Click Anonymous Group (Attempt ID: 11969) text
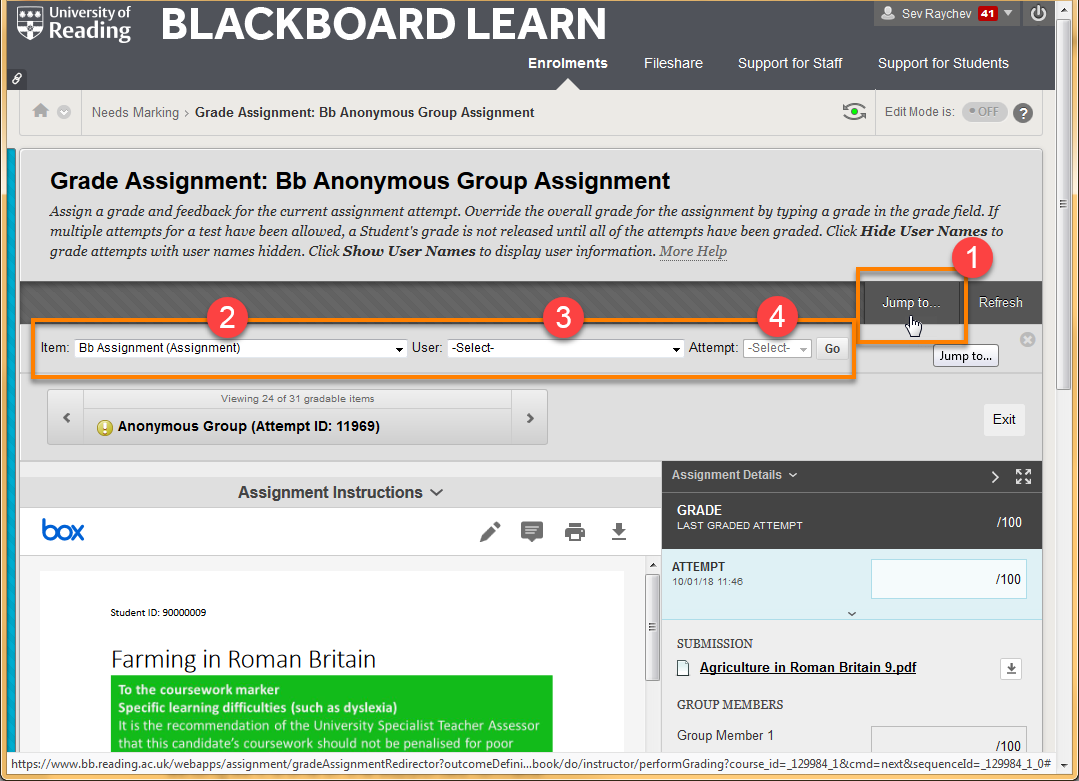Viewport: 1079px width, 781px height. [x=248, y=427]
